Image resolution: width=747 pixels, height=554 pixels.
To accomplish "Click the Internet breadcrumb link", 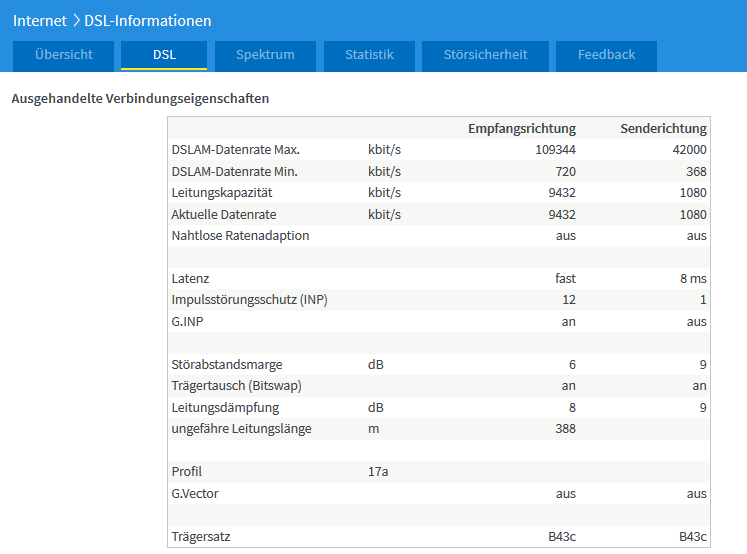I will point(40,21).
